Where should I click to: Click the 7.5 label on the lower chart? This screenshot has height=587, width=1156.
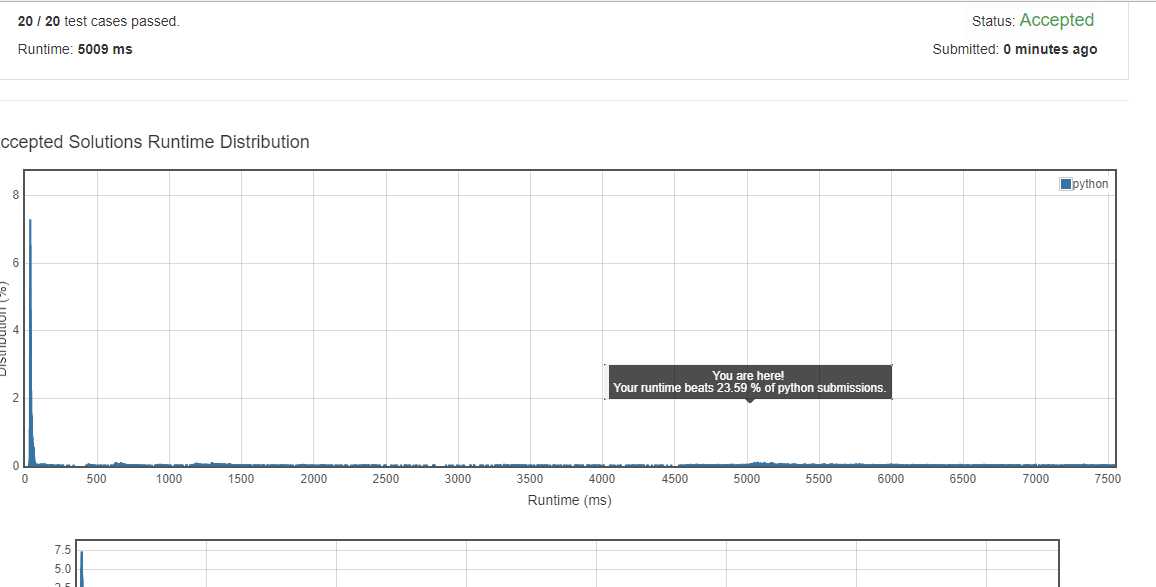point(63,550)
